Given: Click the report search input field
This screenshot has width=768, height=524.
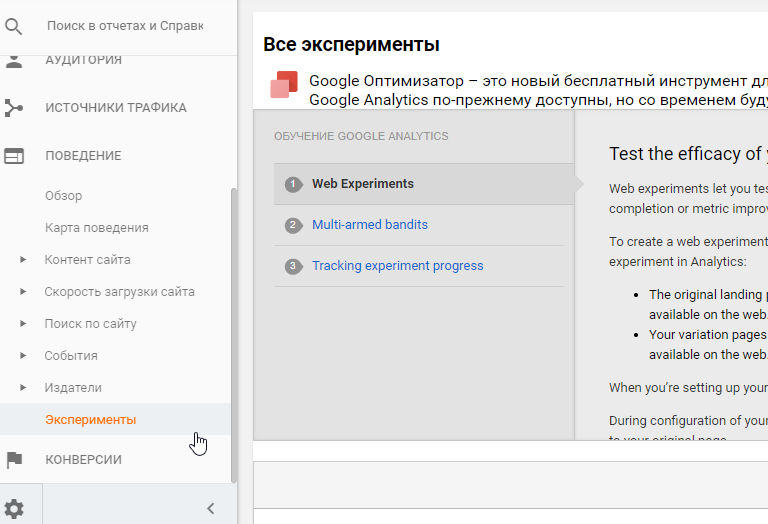Looking at the screenshot, I should pos(125,26).
